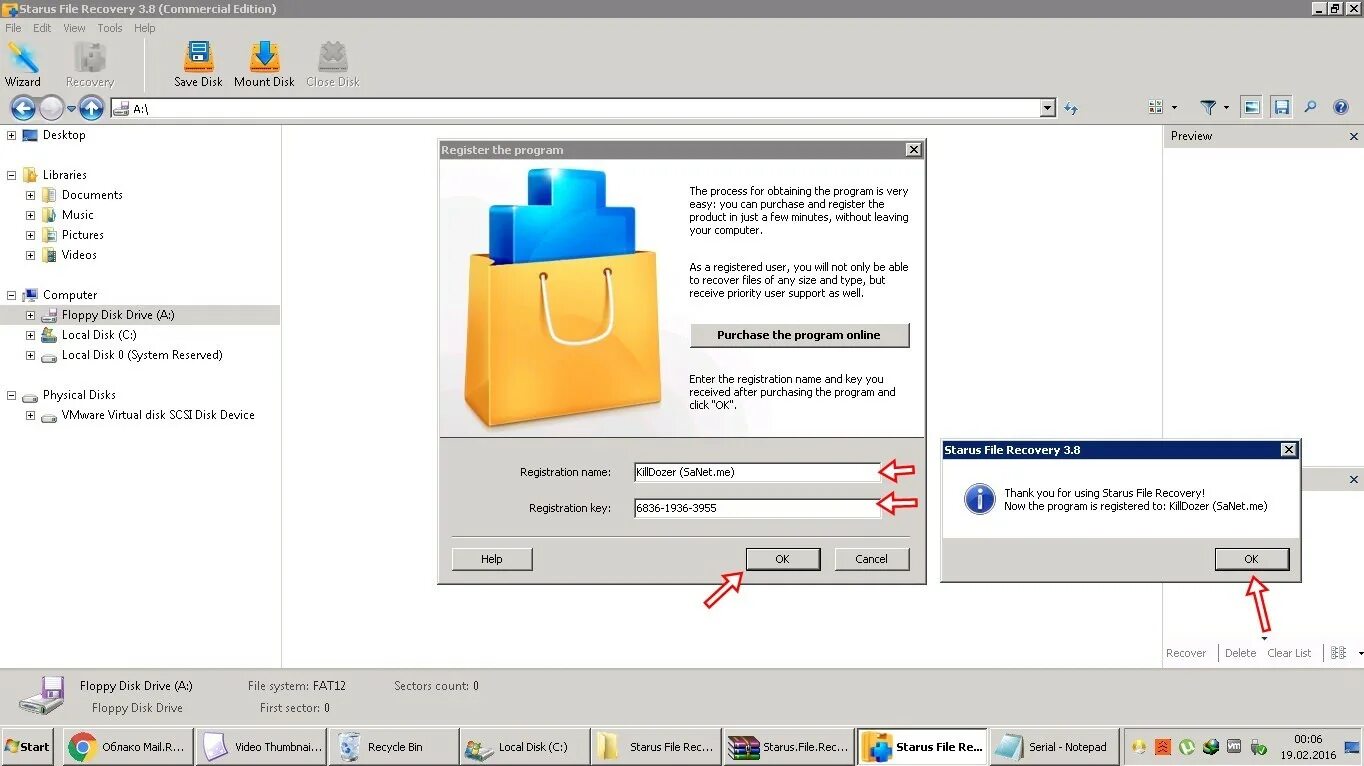This screenshot has width=1364, height=766.
Task: Refresh the location using the blue arrows icon
Action: [1071, 108]
